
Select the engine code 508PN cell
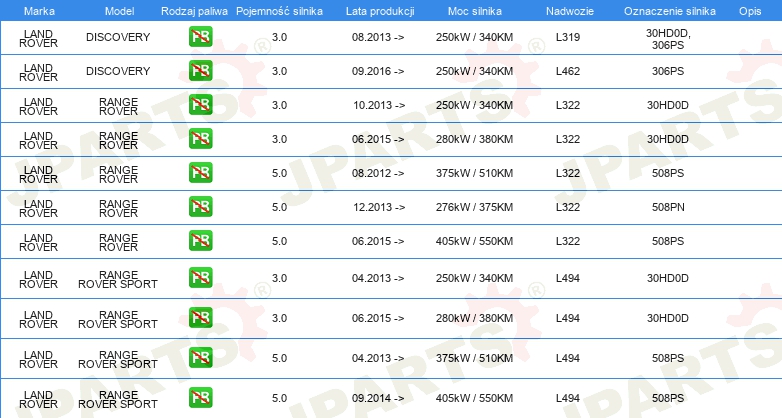pyautogui.click(x=668, y=207)
